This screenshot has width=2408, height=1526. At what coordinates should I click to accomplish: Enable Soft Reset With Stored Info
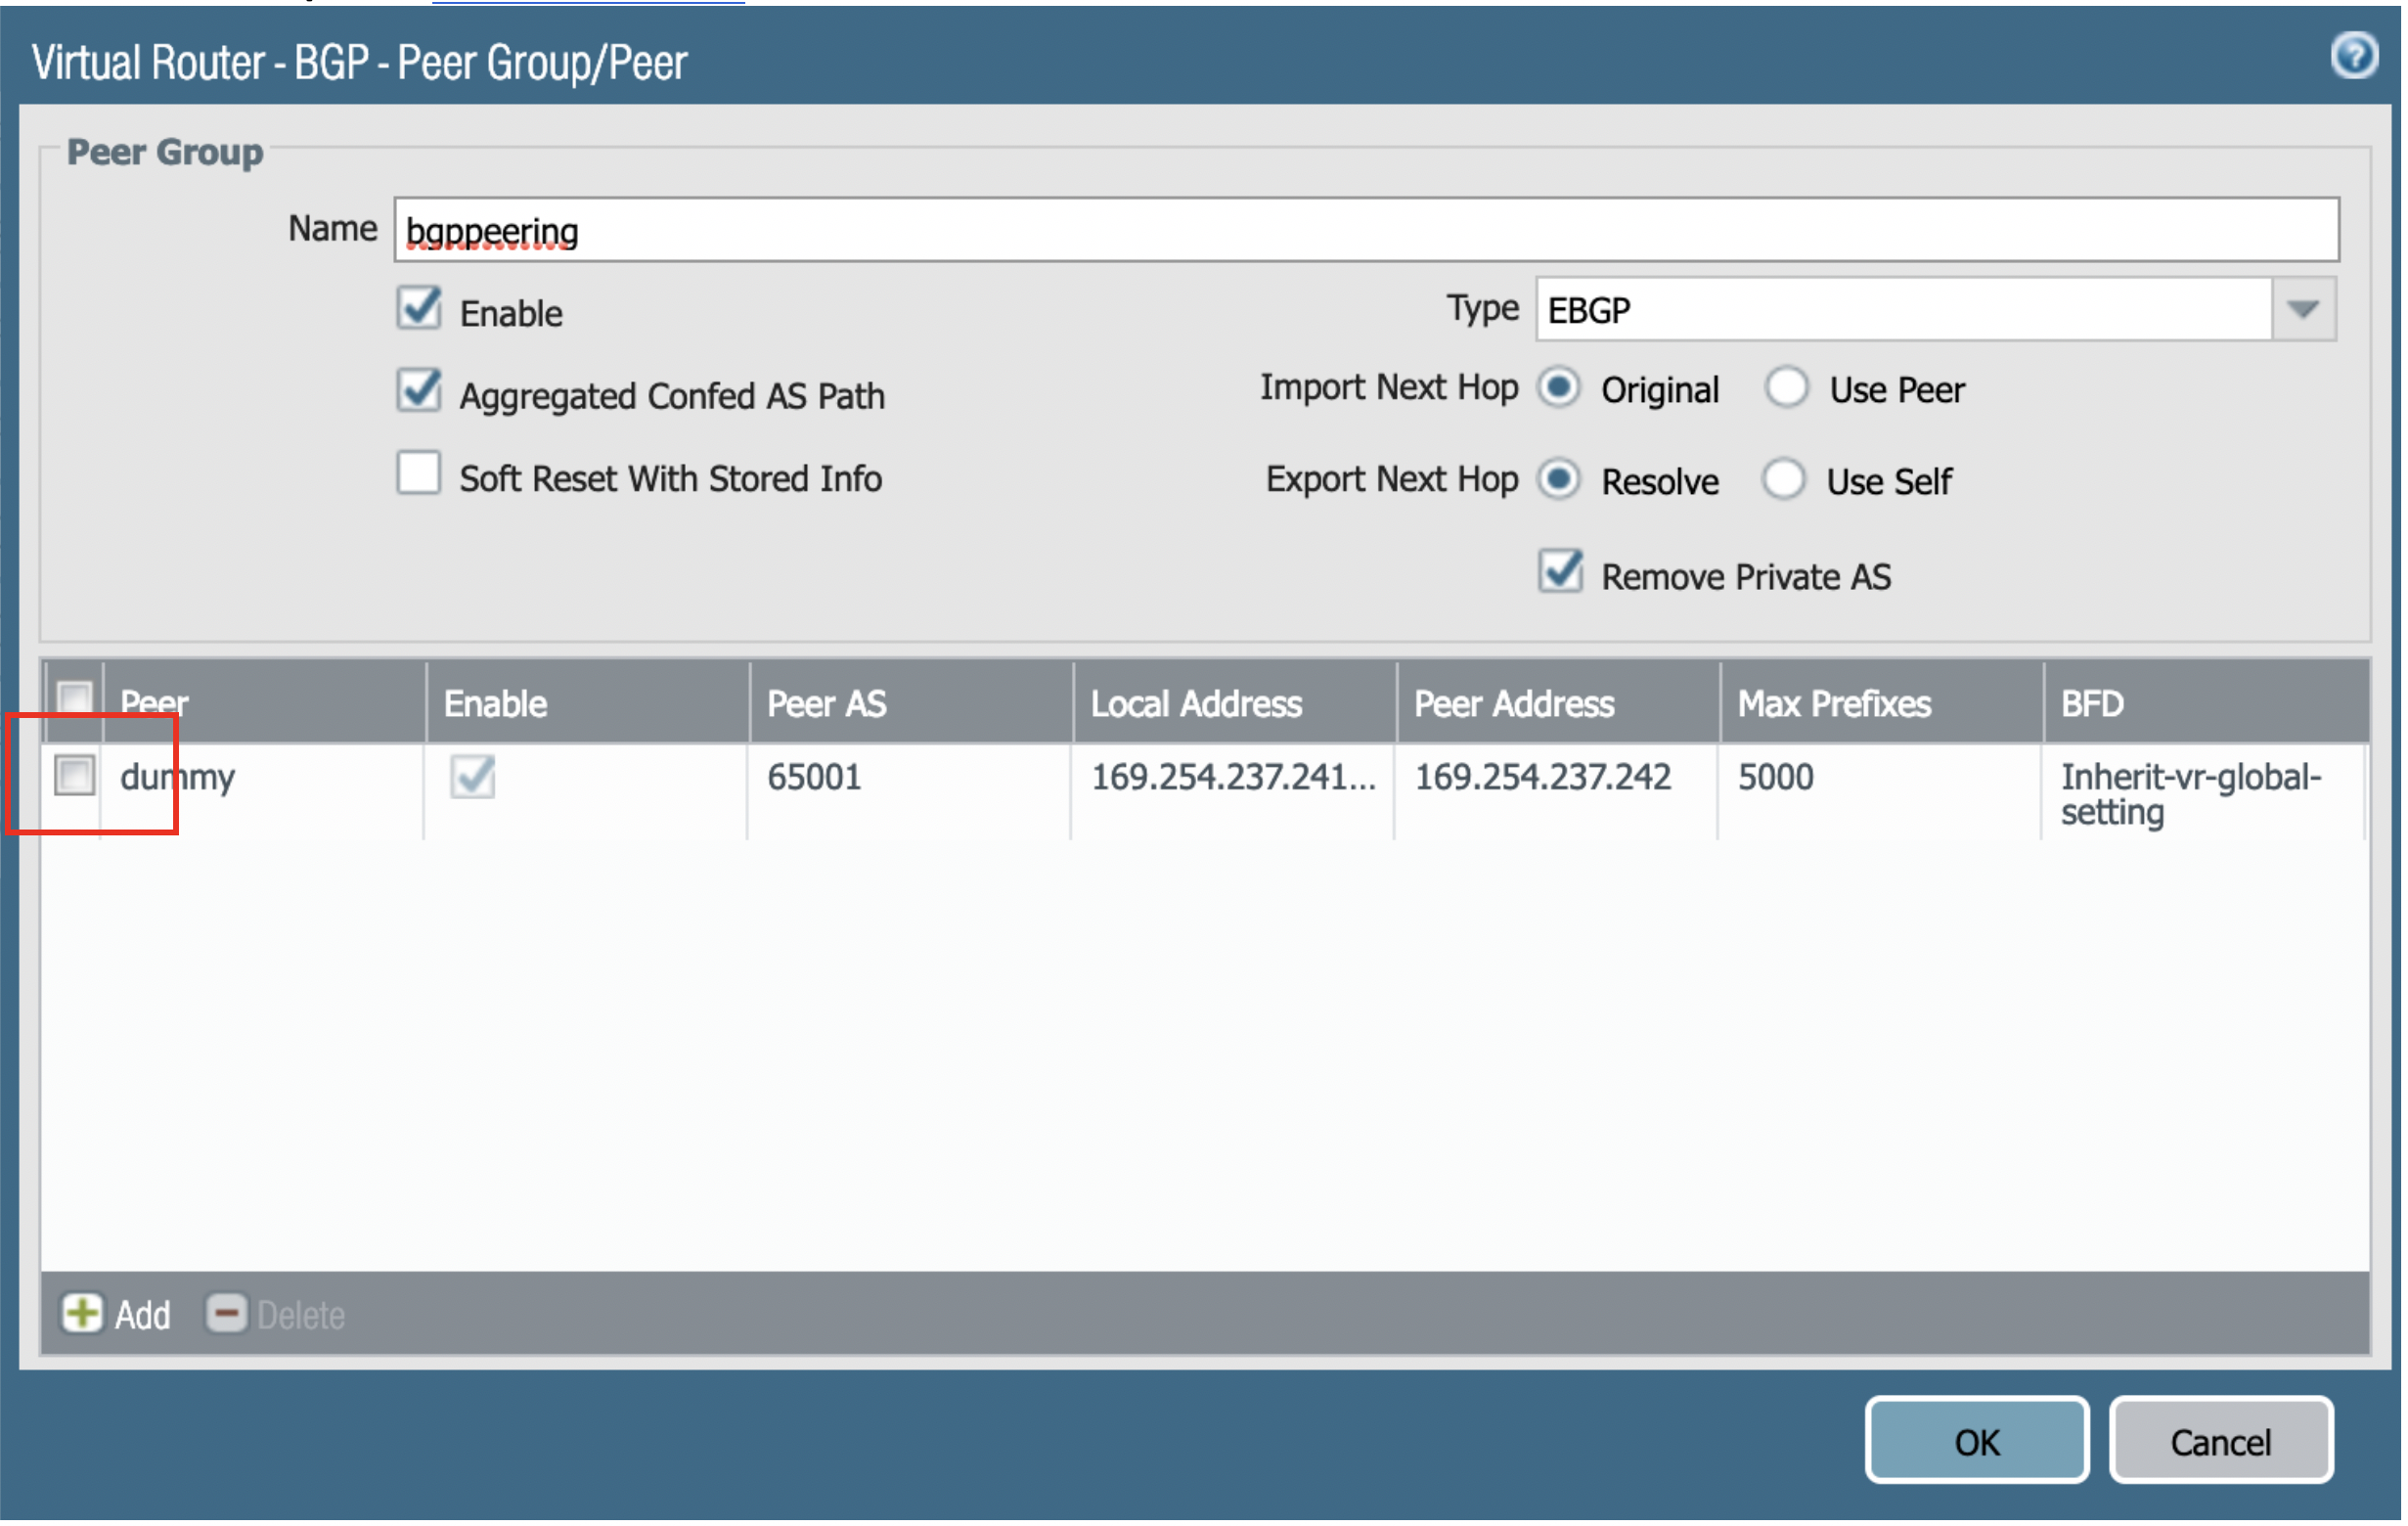click(x=419, y=474)
